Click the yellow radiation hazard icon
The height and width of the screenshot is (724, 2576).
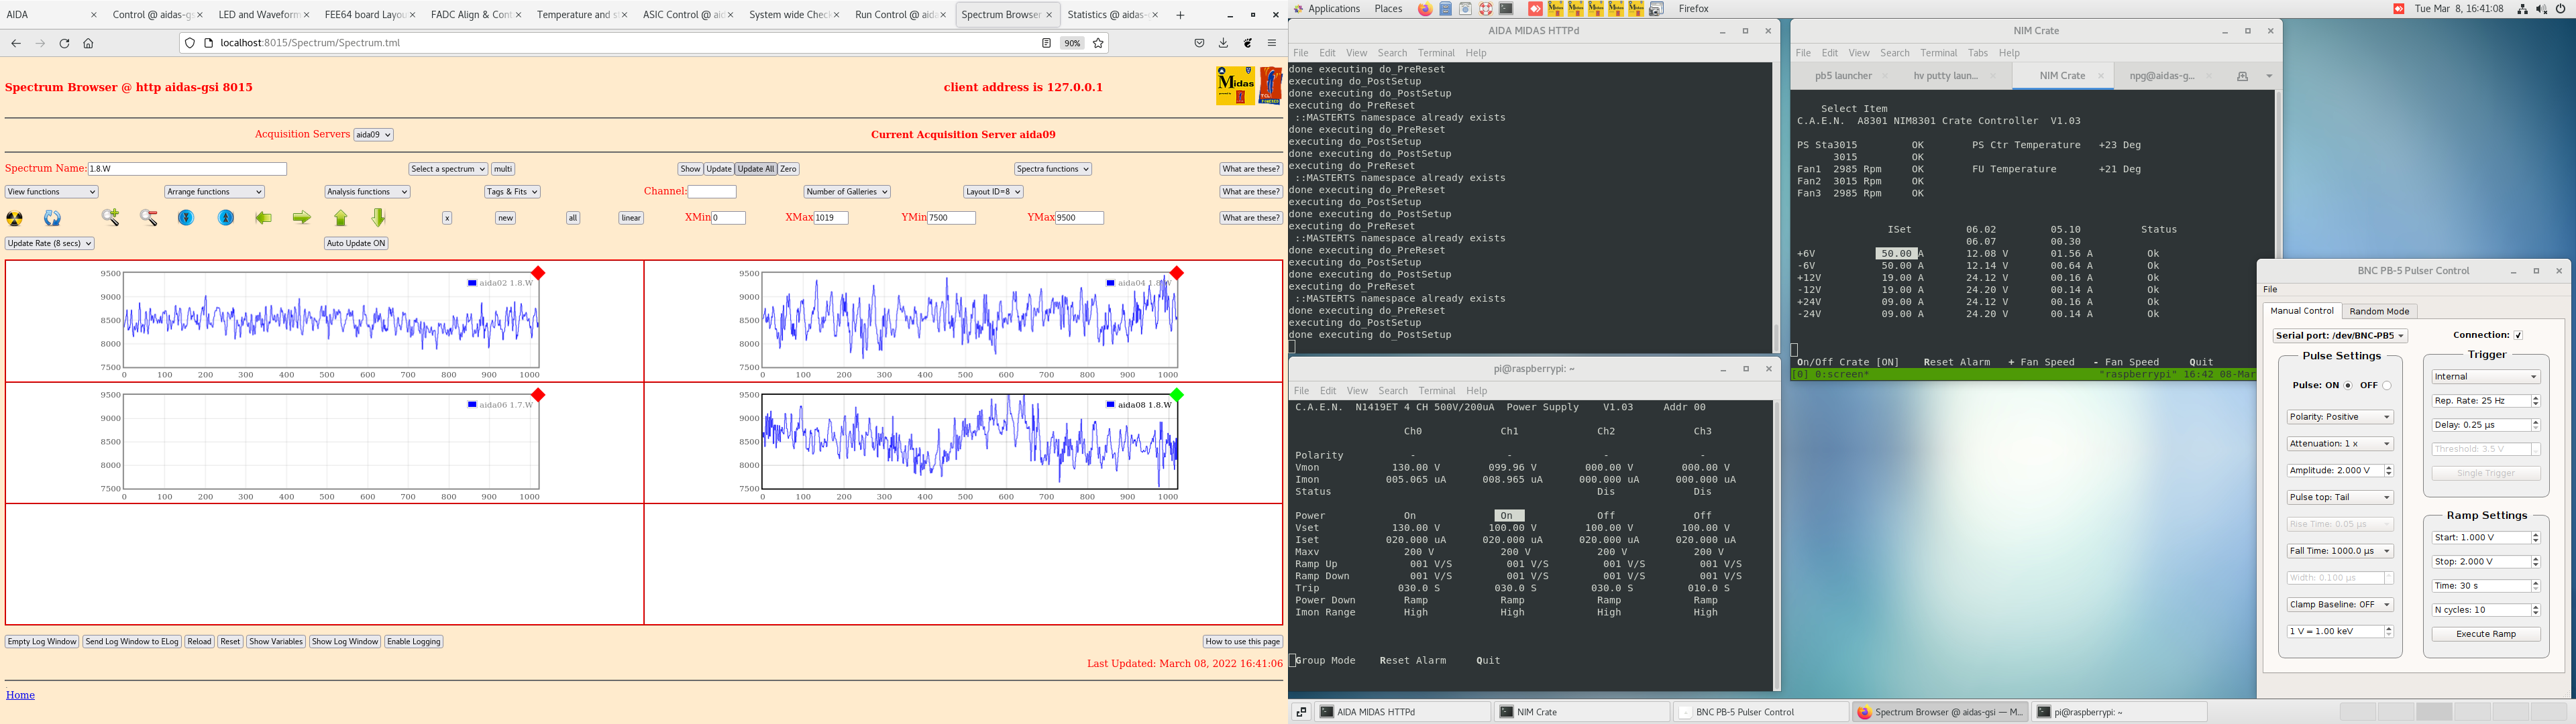(x=15, y=218)
